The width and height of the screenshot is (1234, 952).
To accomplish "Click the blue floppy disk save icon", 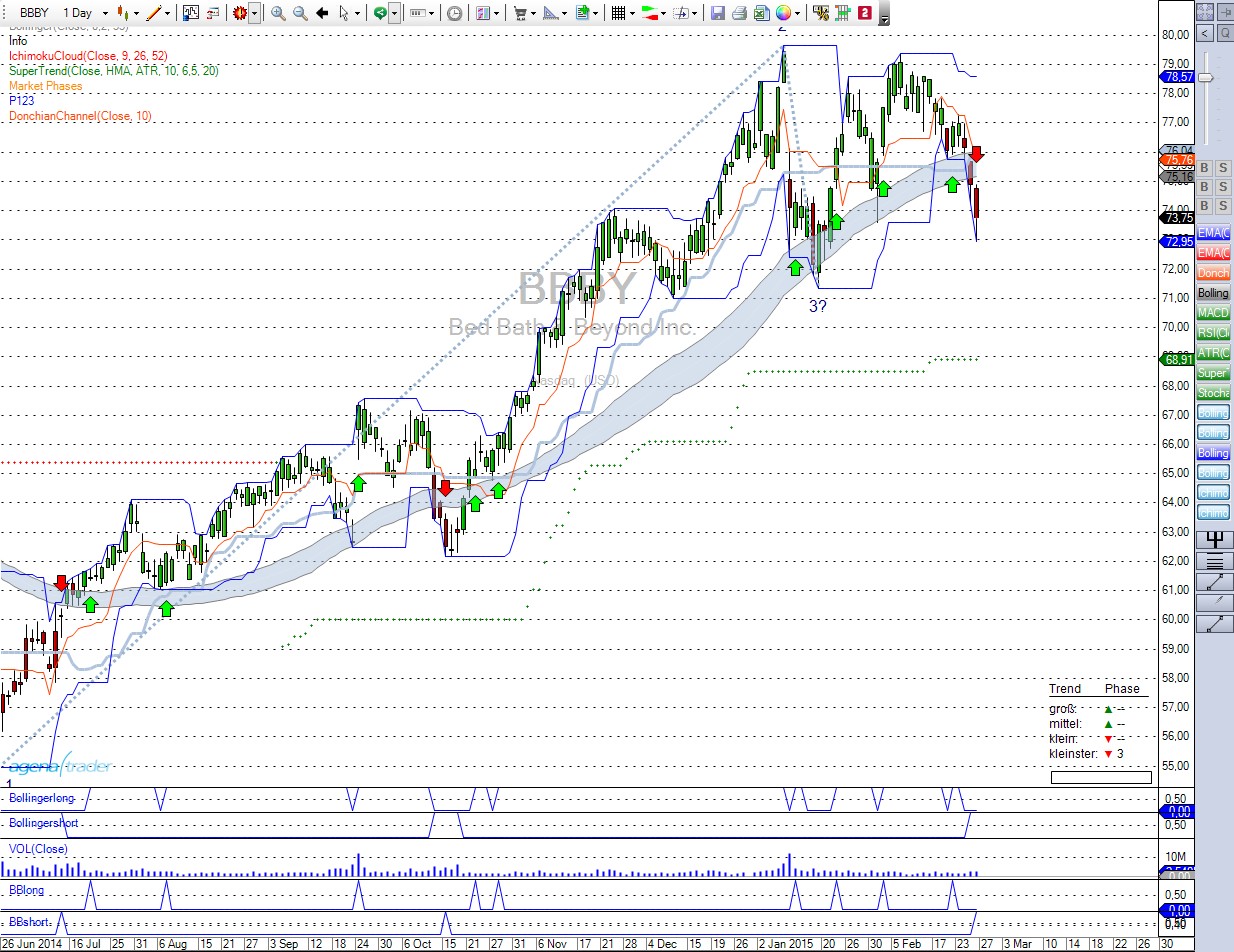I will pyautogui.click(x=717, y=13).
